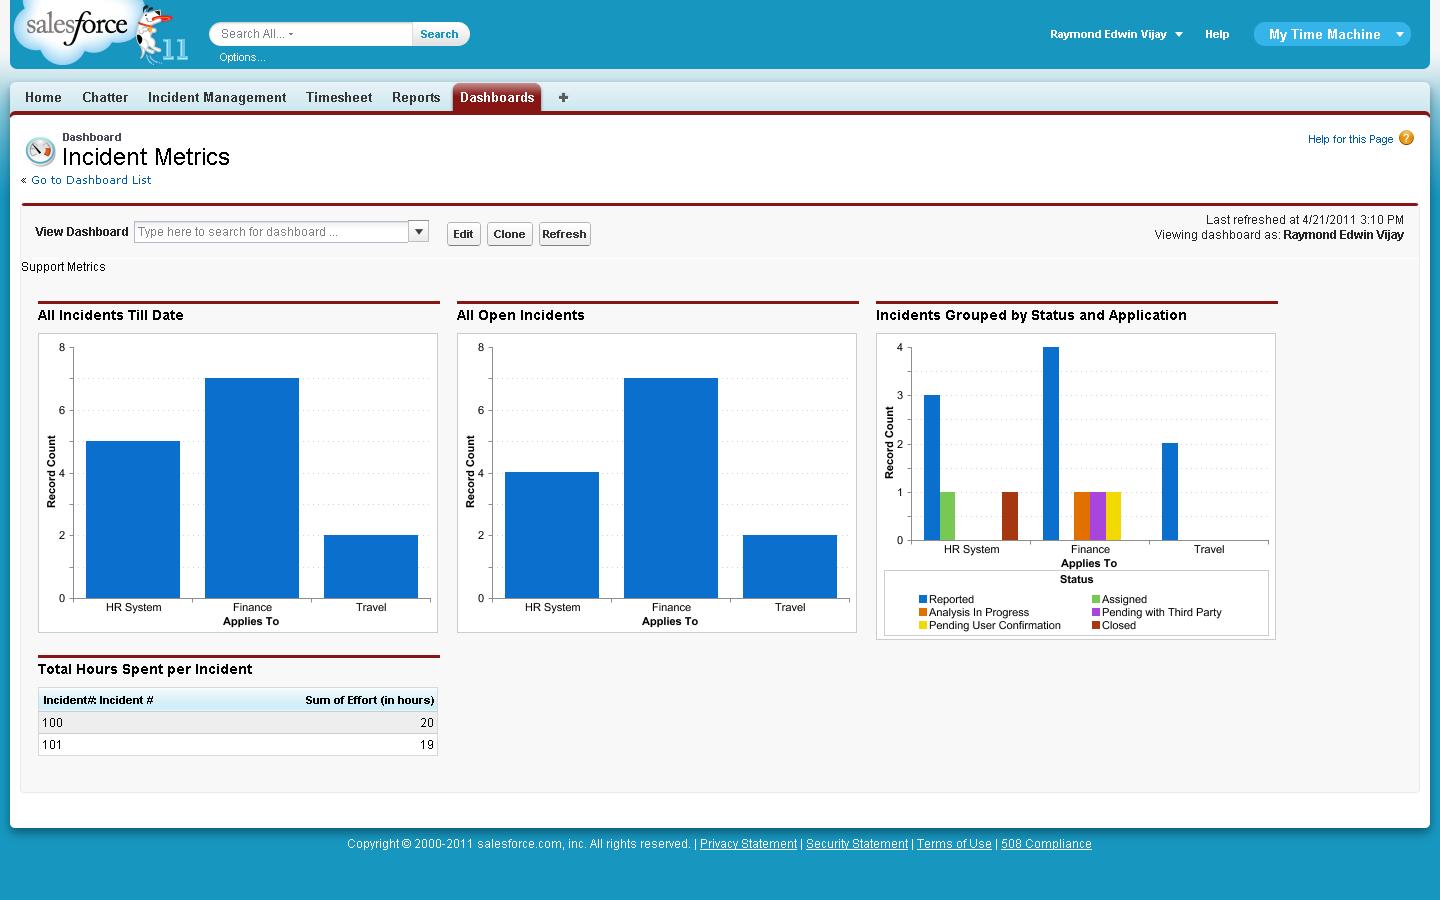Click effort value 20 in table

[x=427, y=723]
